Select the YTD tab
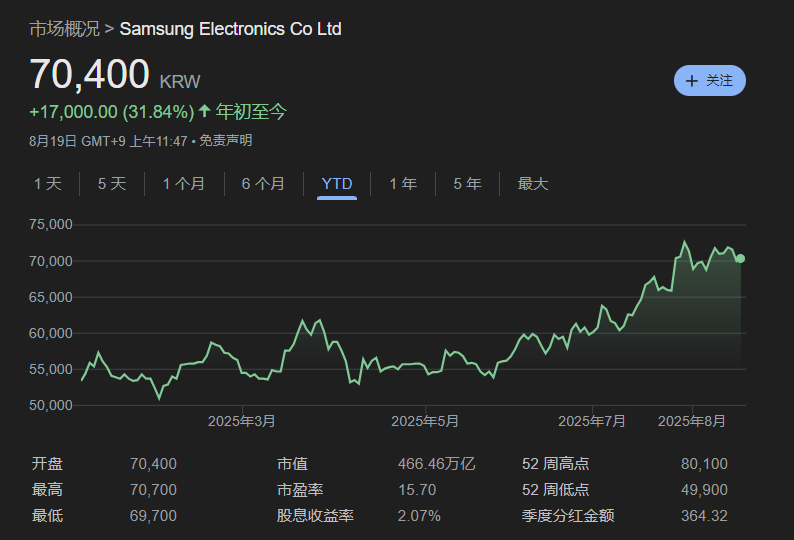Image resolution: width=794 pixels, height=540 pixels. 337,183
